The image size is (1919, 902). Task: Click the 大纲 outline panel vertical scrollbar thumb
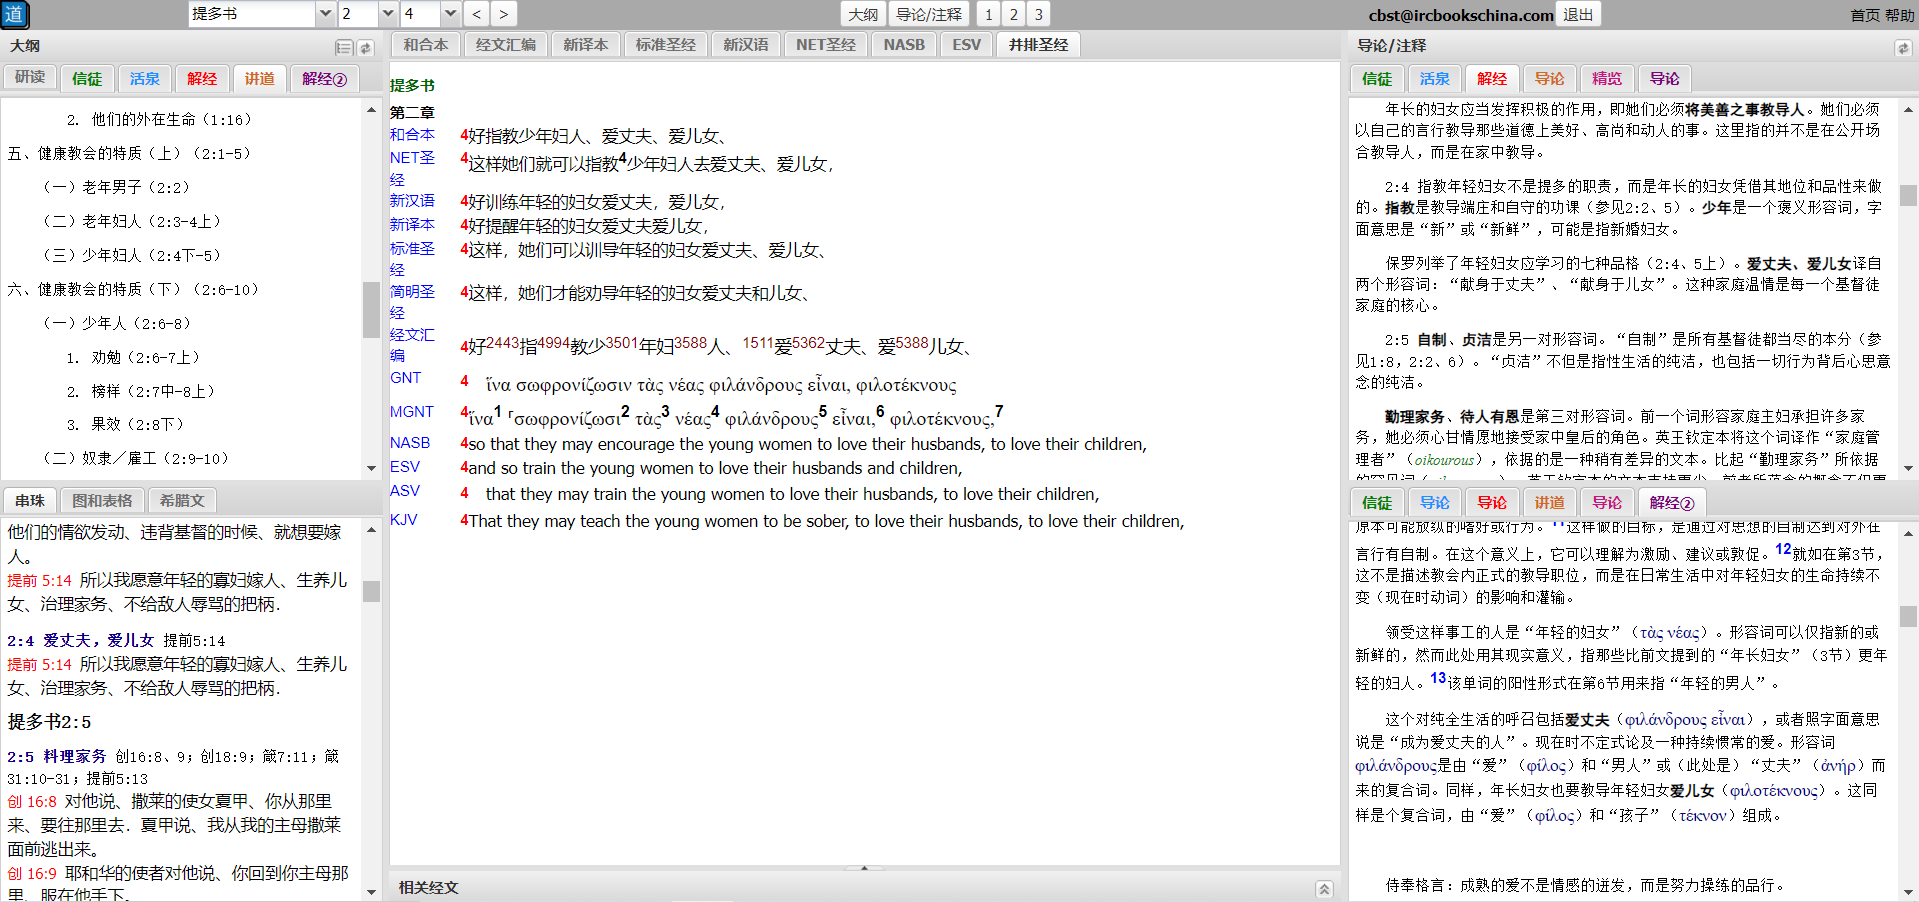pyautogui.click(x=371, y=308)
